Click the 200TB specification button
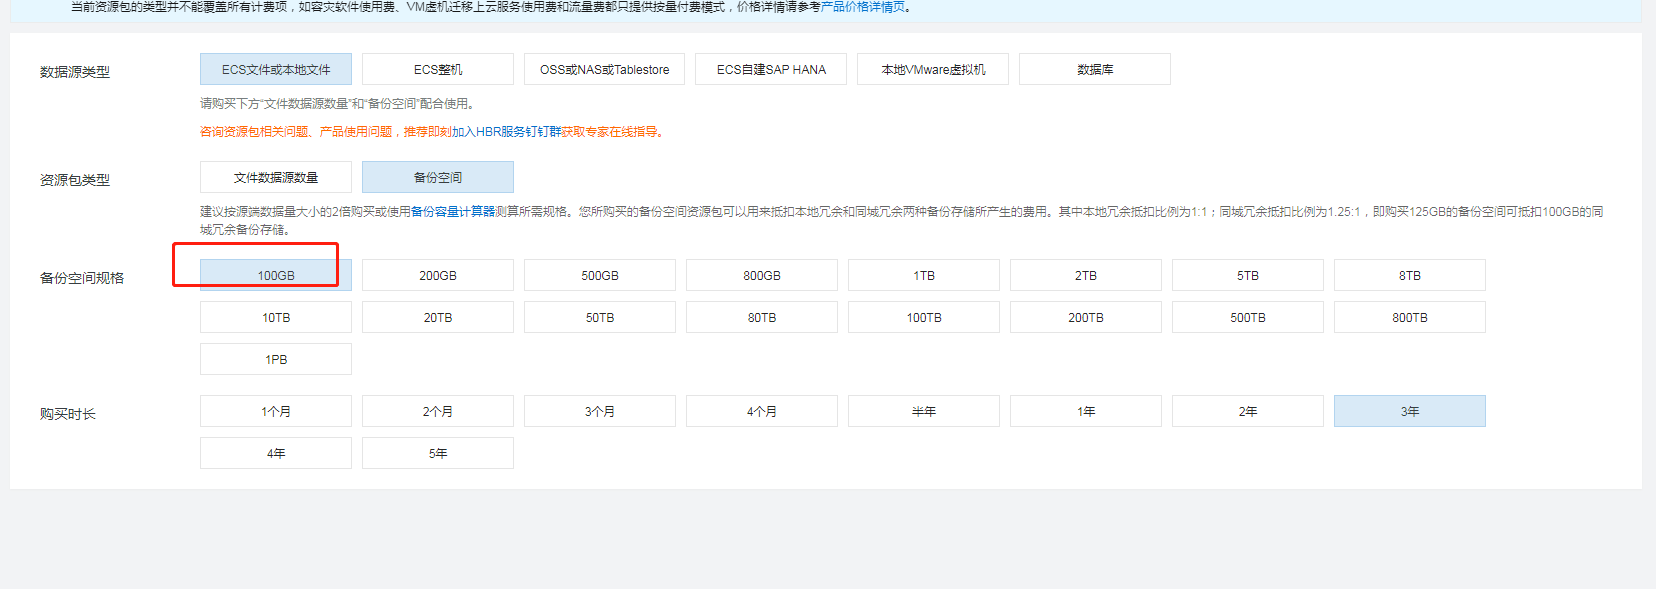 [x=1086, y=317]
